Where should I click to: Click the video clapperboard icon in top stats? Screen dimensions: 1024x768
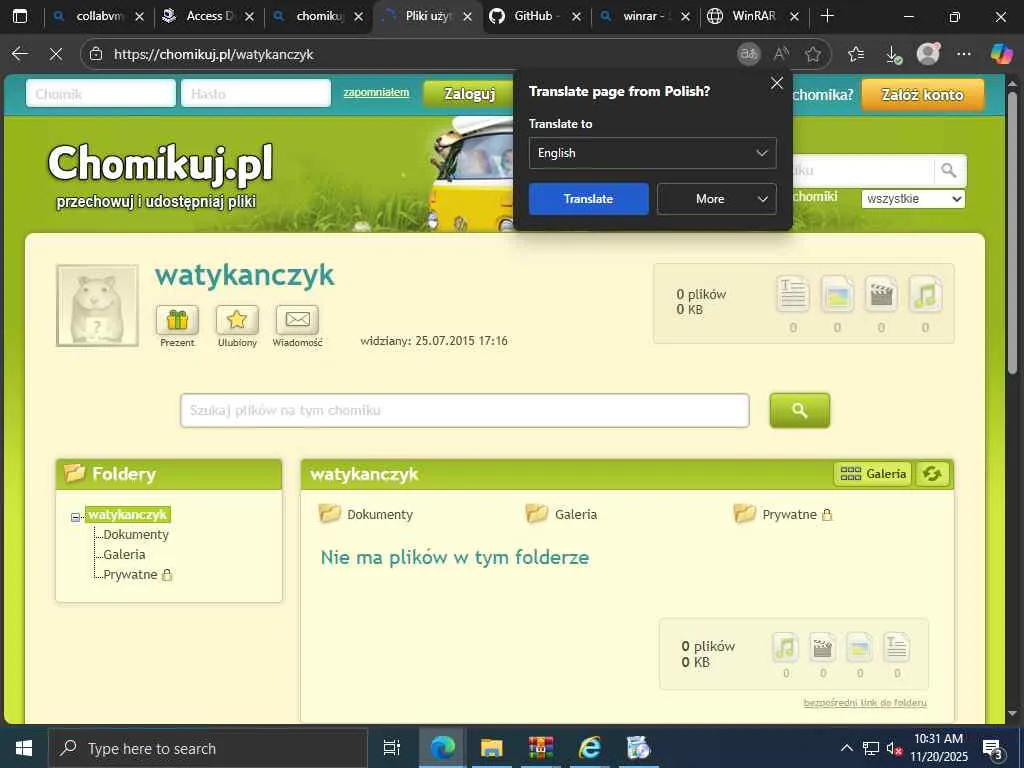pos(881,294)
